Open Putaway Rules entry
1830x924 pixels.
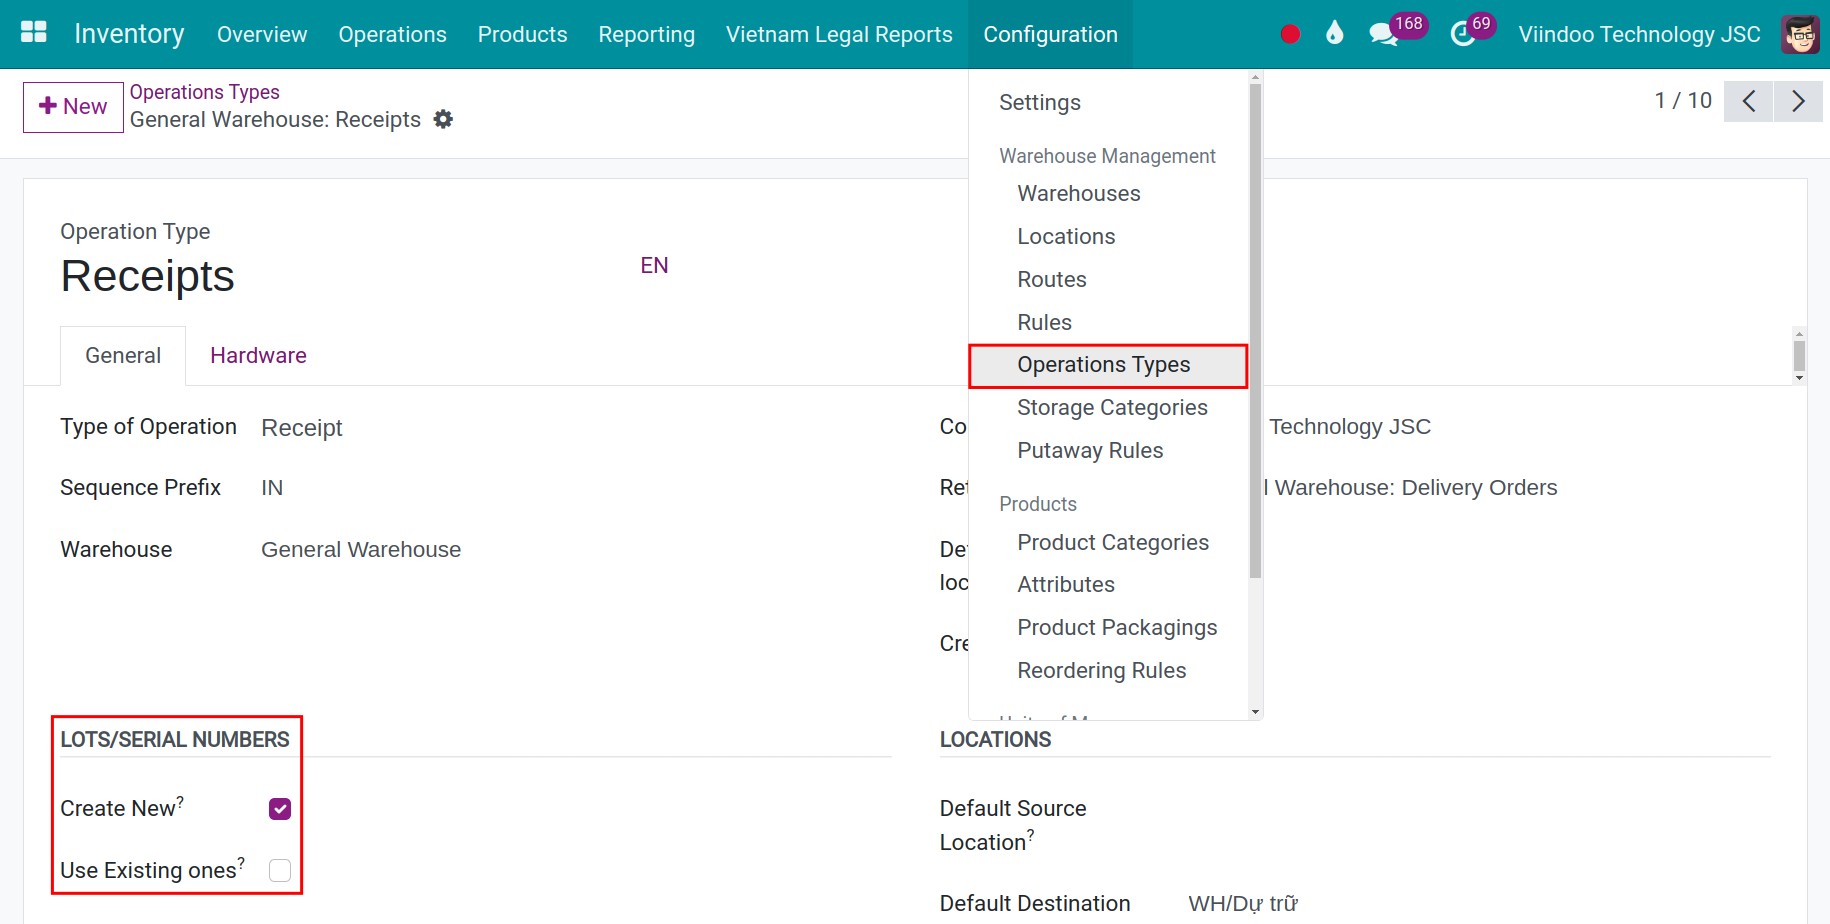(x=1090, y=451)
